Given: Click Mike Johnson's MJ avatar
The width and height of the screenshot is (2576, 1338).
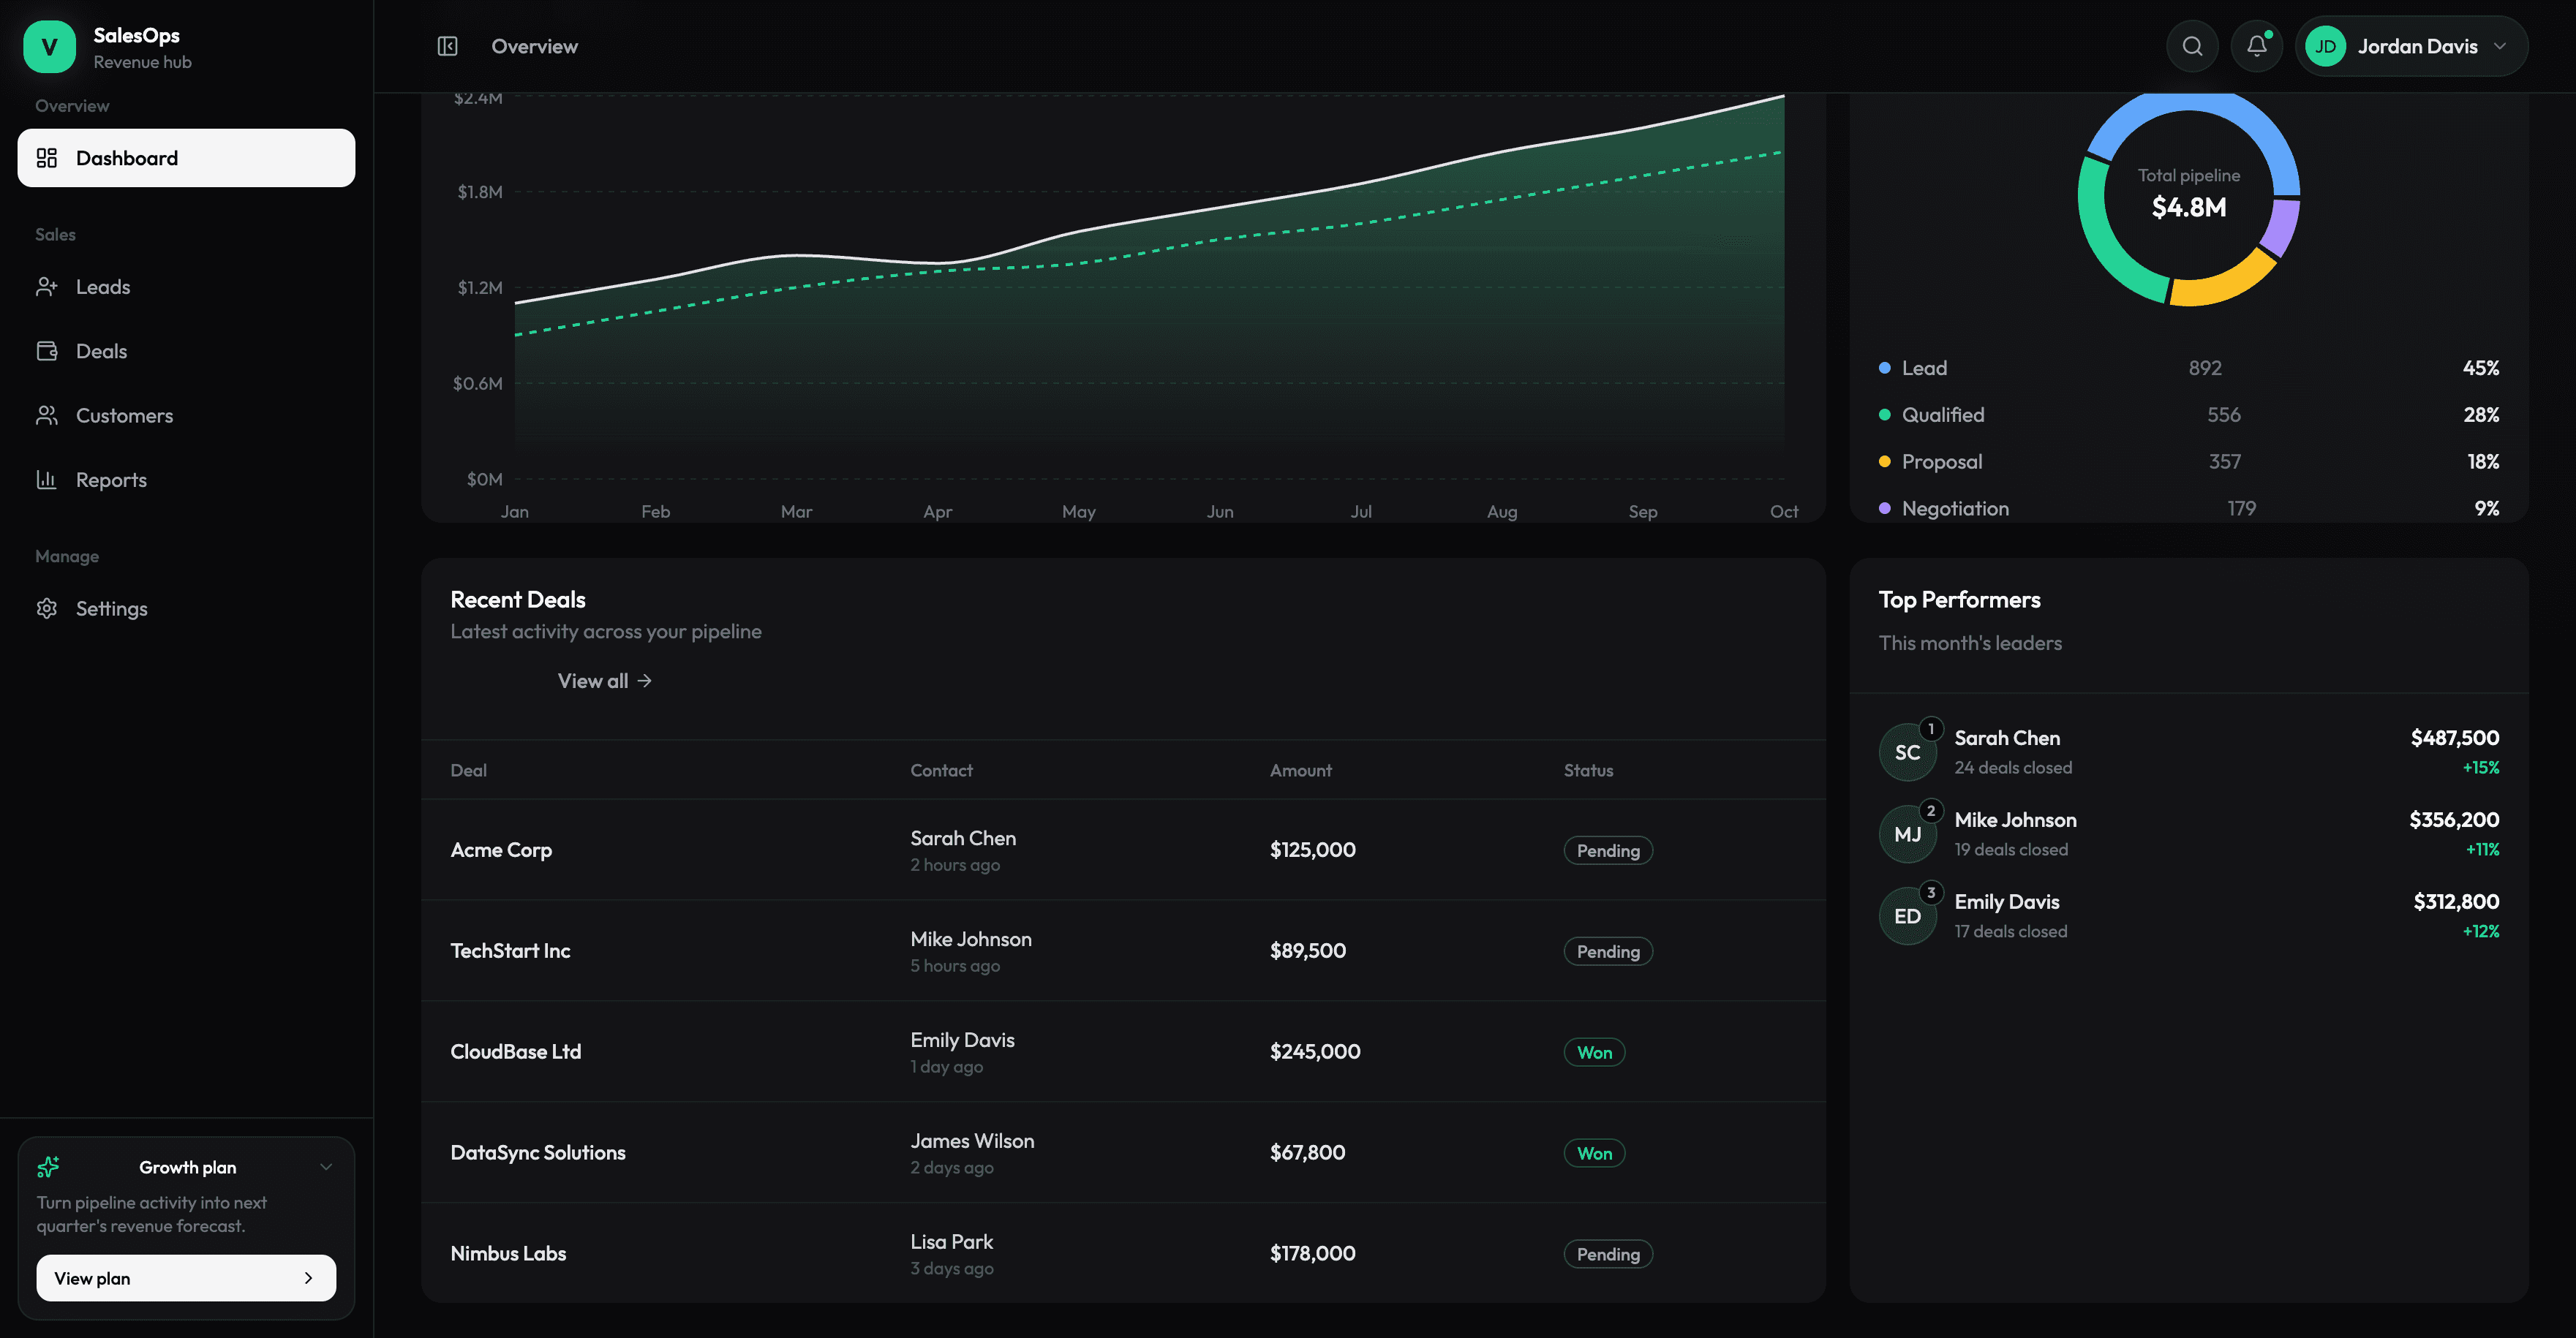Looking at the screenshot, I should (1907, 834).
